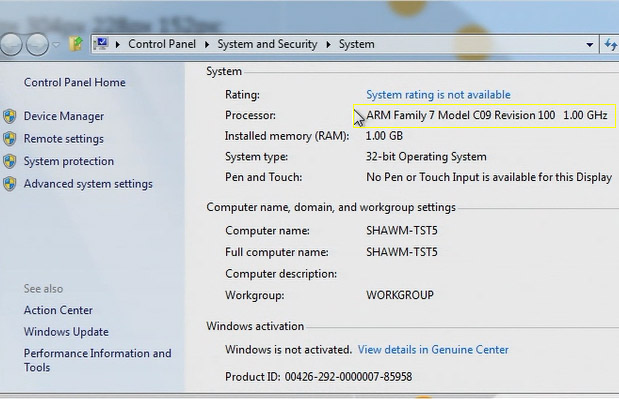Select Control Panel breadcrumb
This screenshot has width=619, height=399.
[162, 44]
